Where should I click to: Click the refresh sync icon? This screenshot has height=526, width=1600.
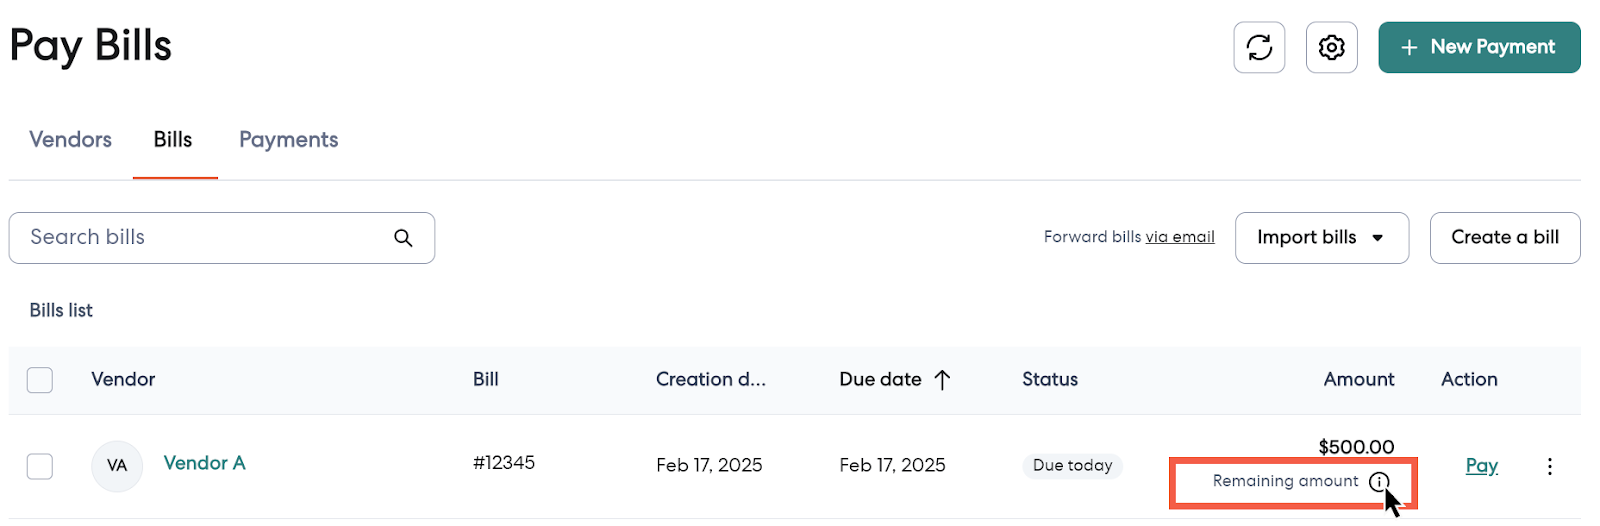click(x=1259, y=47)
